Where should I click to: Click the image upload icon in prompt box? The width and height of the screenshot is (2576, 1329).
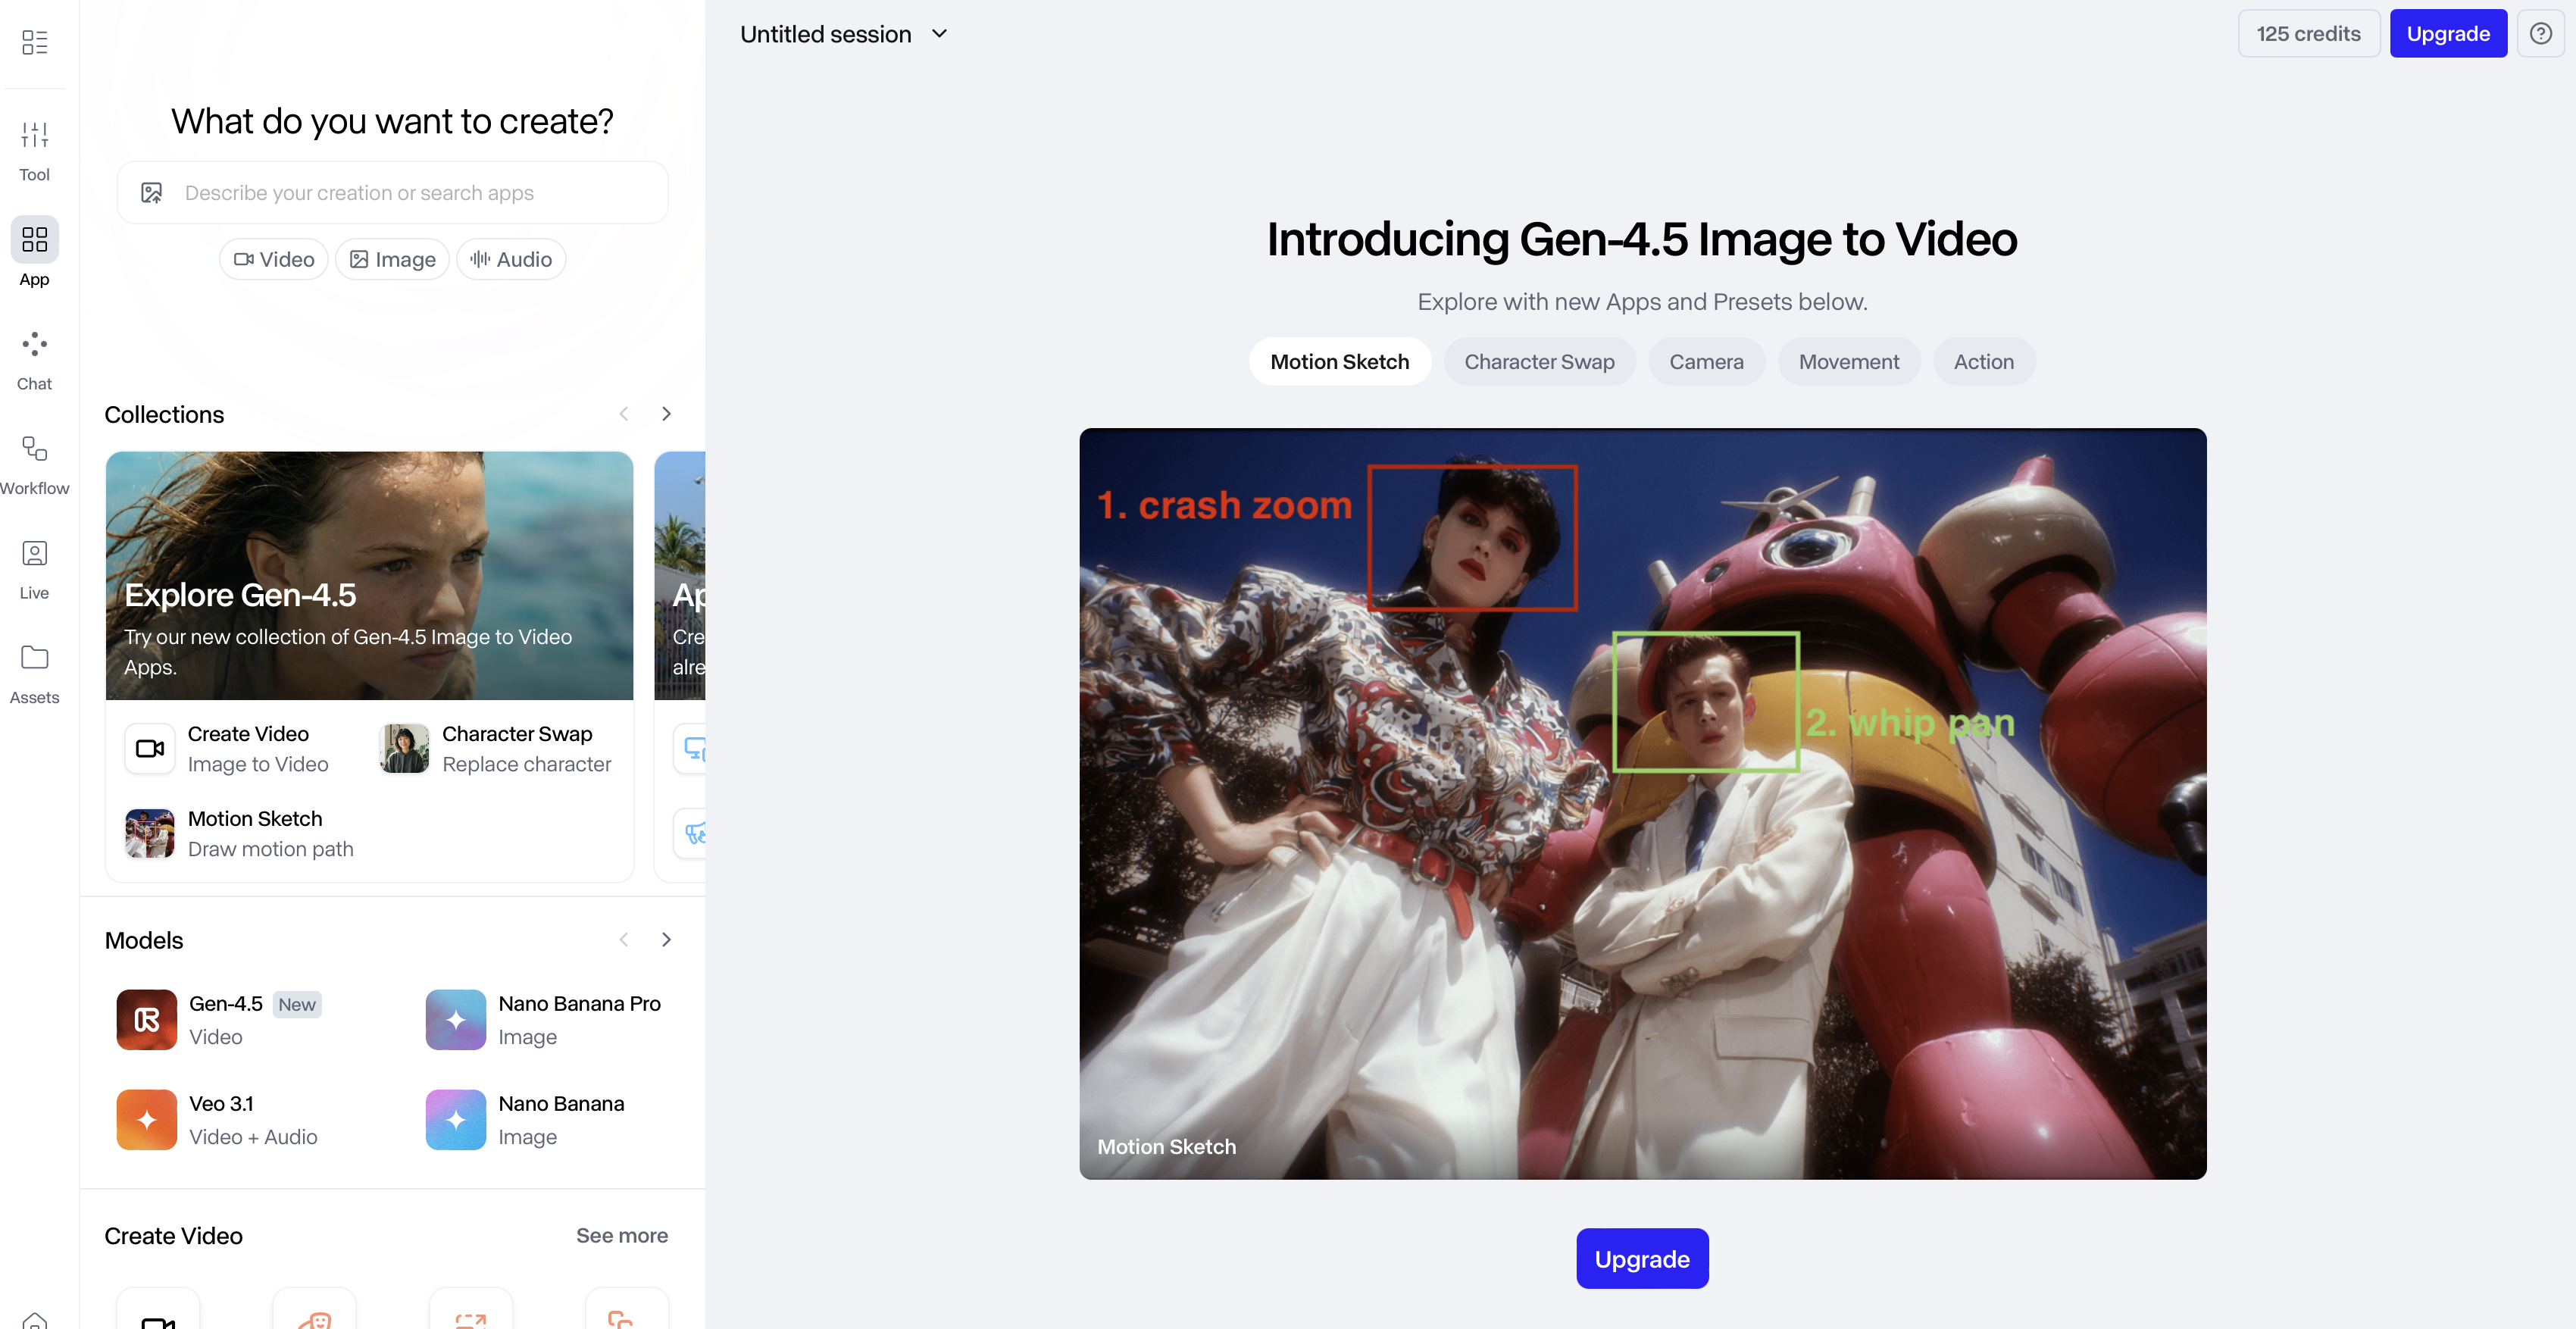coord(152,192)
